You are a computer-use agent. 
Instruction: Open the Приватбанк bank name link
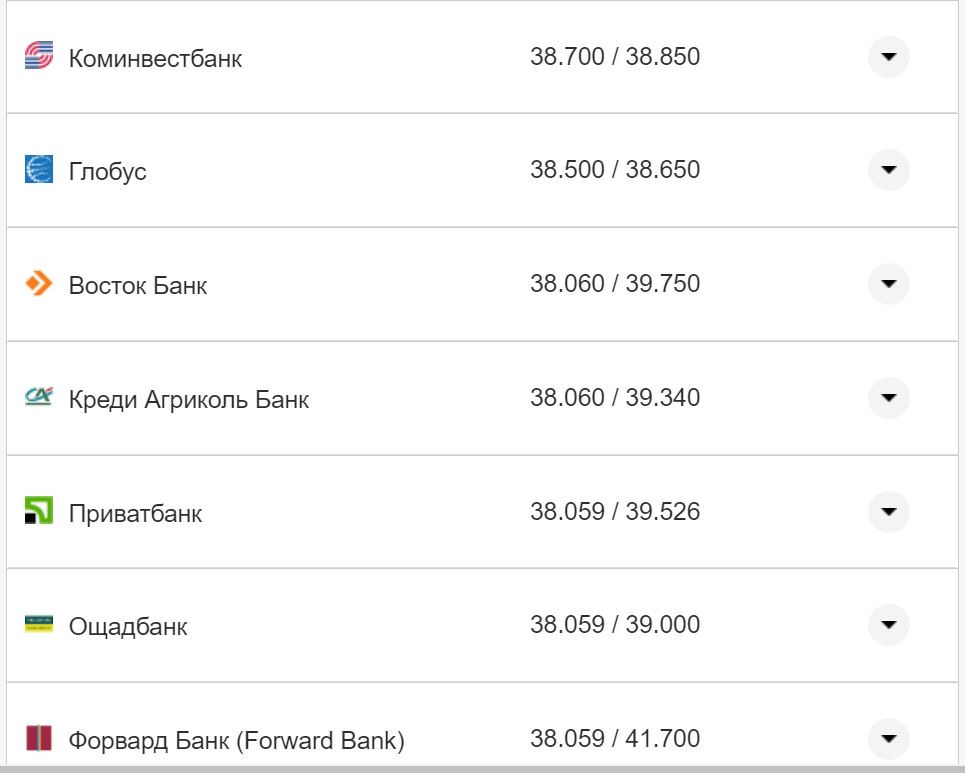click(135, 514)
